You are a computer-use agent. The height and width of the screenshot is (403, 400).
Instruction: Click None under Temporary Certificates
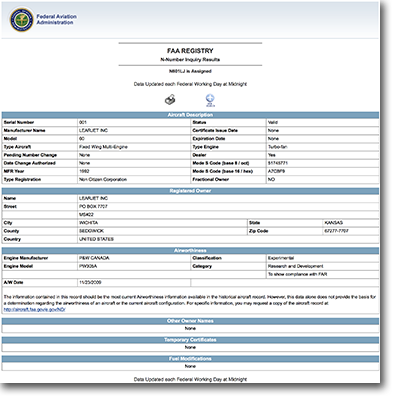pos(190,348)
